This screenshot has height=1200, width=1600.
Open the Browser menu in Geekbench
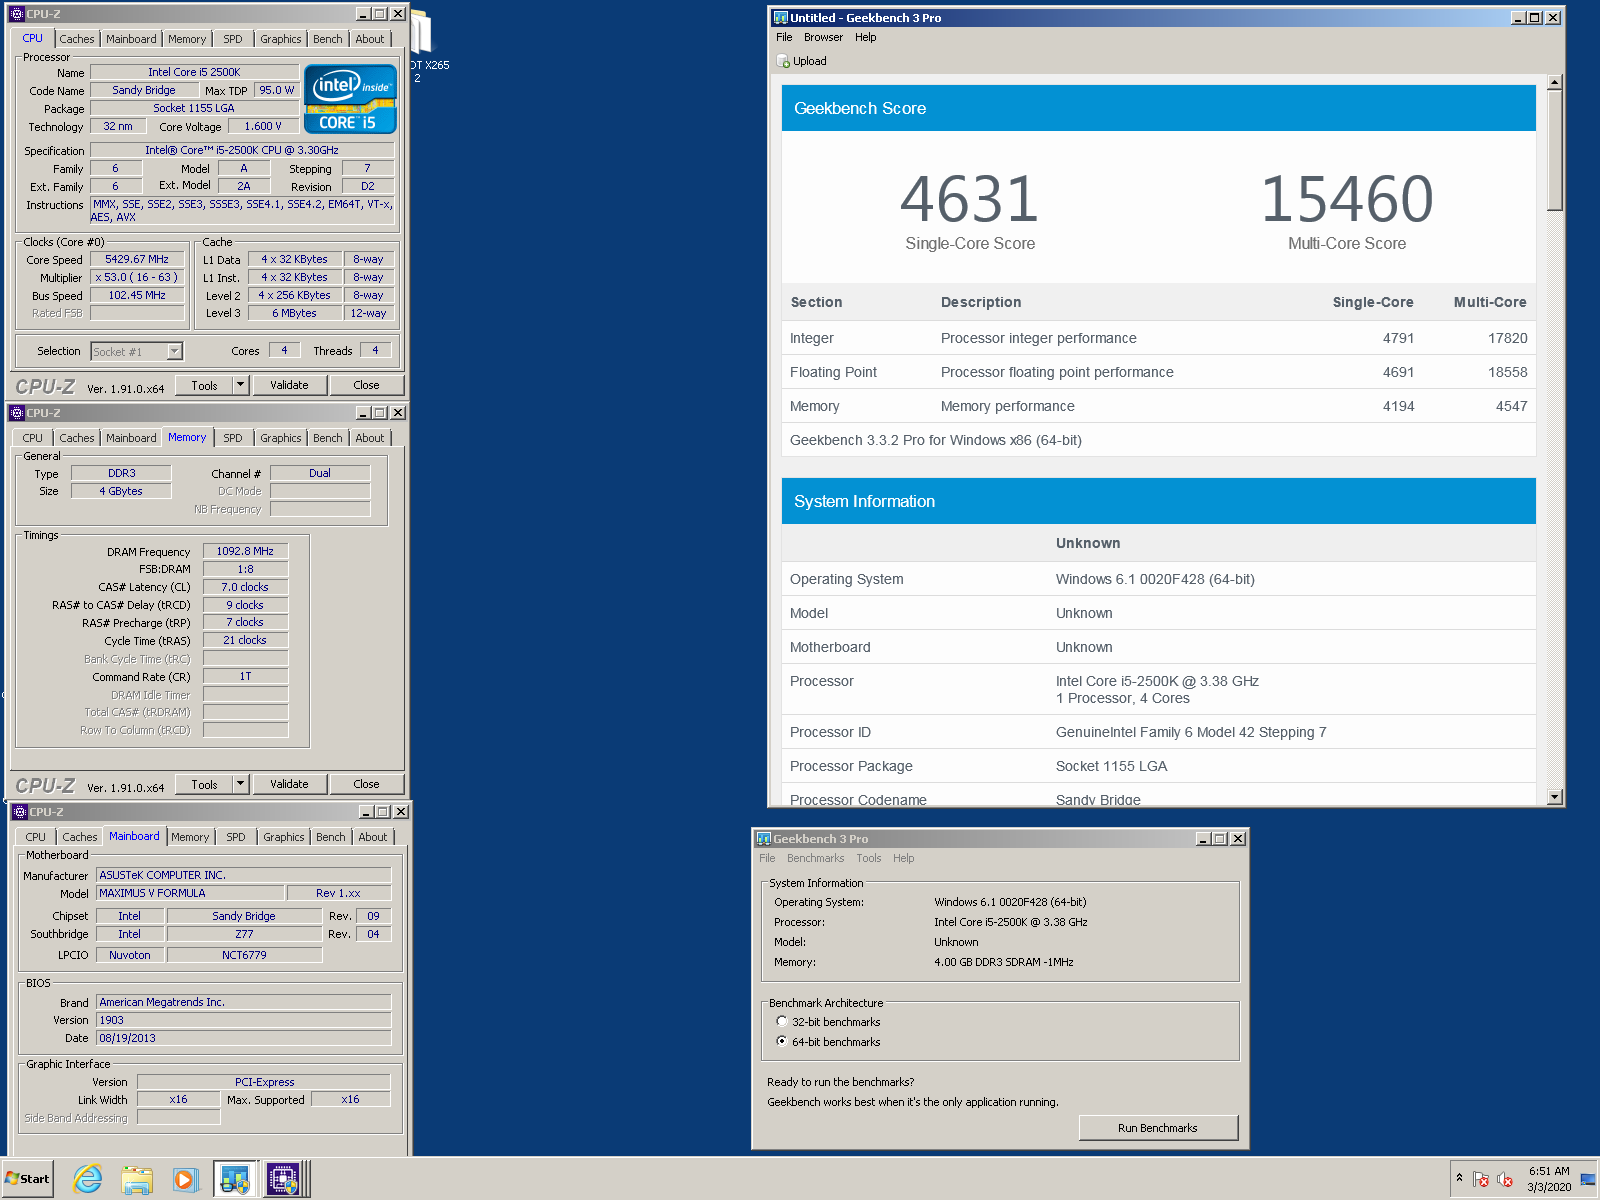[823, 37]
